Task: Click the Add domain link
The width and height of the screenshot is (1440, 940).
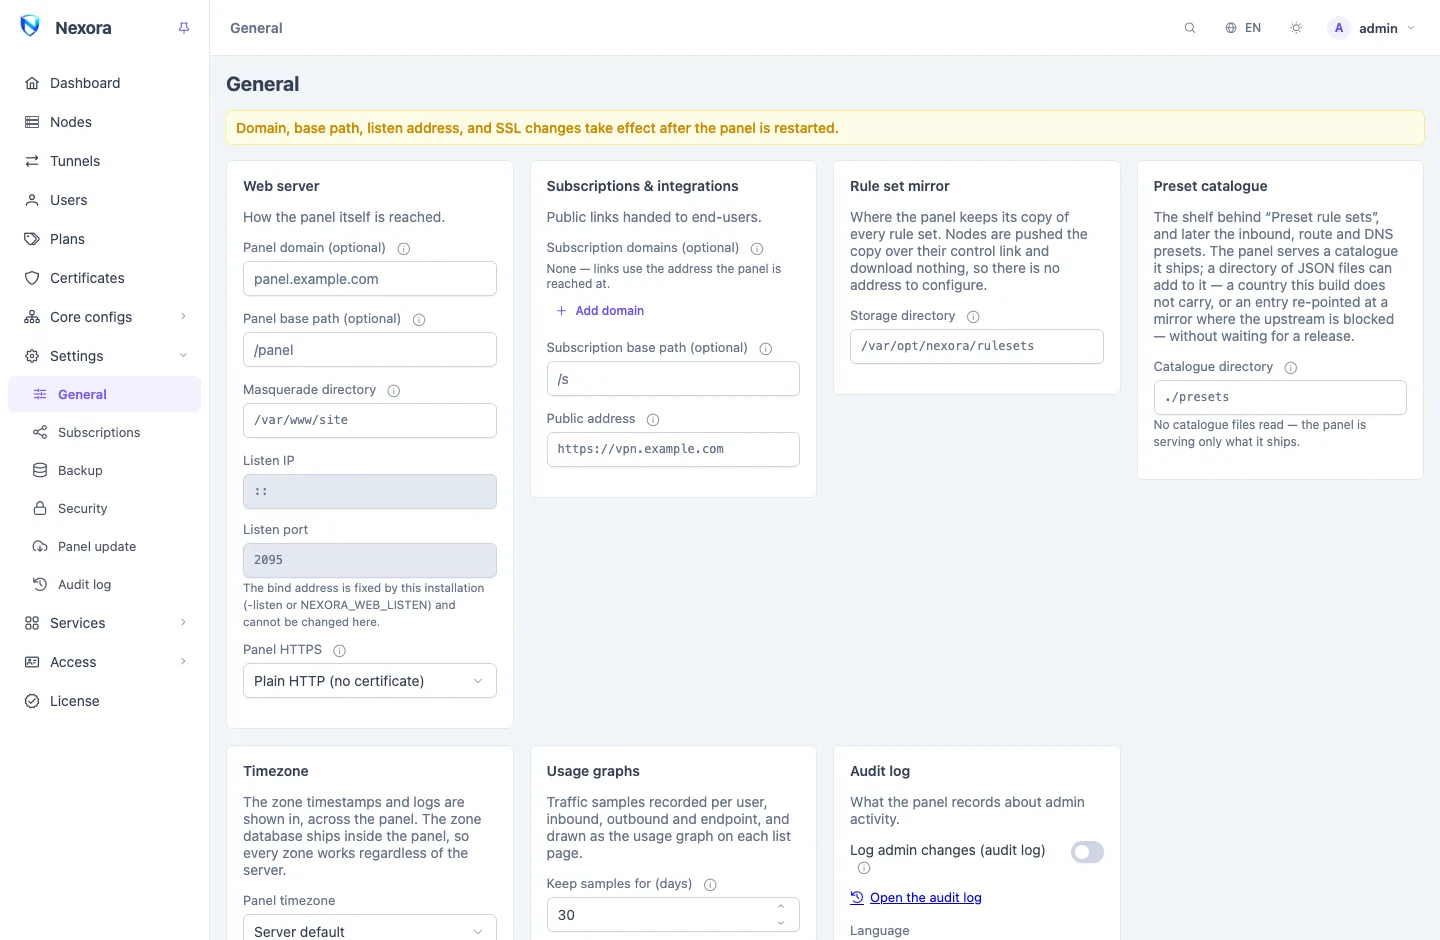Action: (600, 311)
